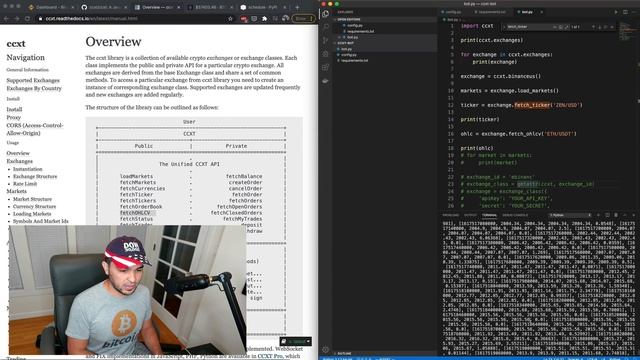This screenshot has height=360, width=640.
Task: Toggle Use Regular Expression in find widget
Action: (x=567, y=27)
